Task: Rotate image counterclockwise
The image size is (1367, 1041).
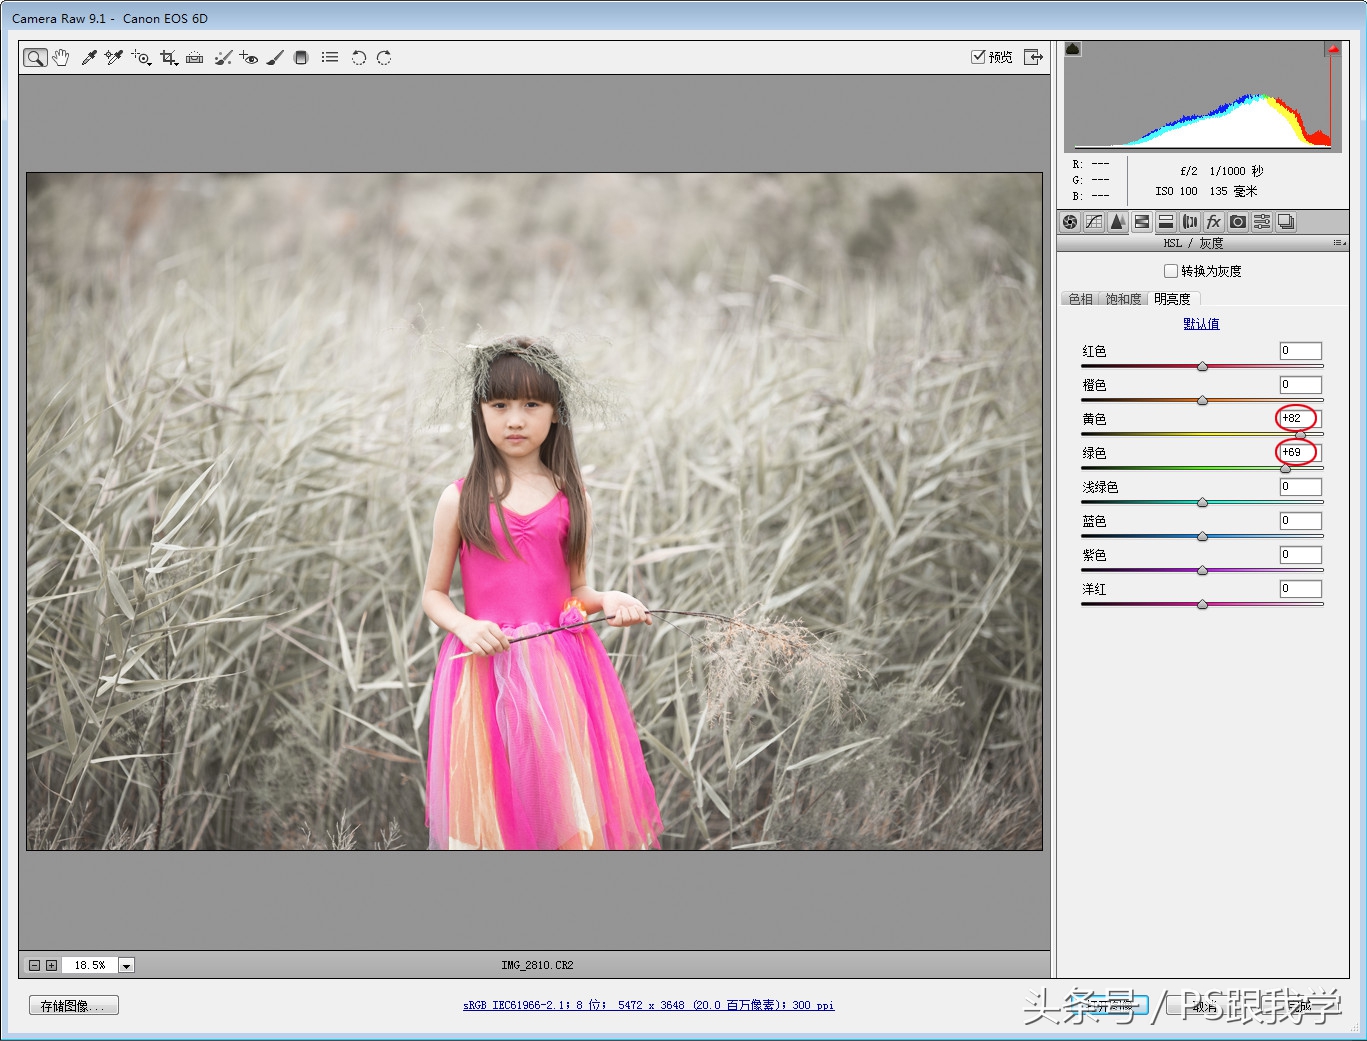Action: click(x=358, y=58)
